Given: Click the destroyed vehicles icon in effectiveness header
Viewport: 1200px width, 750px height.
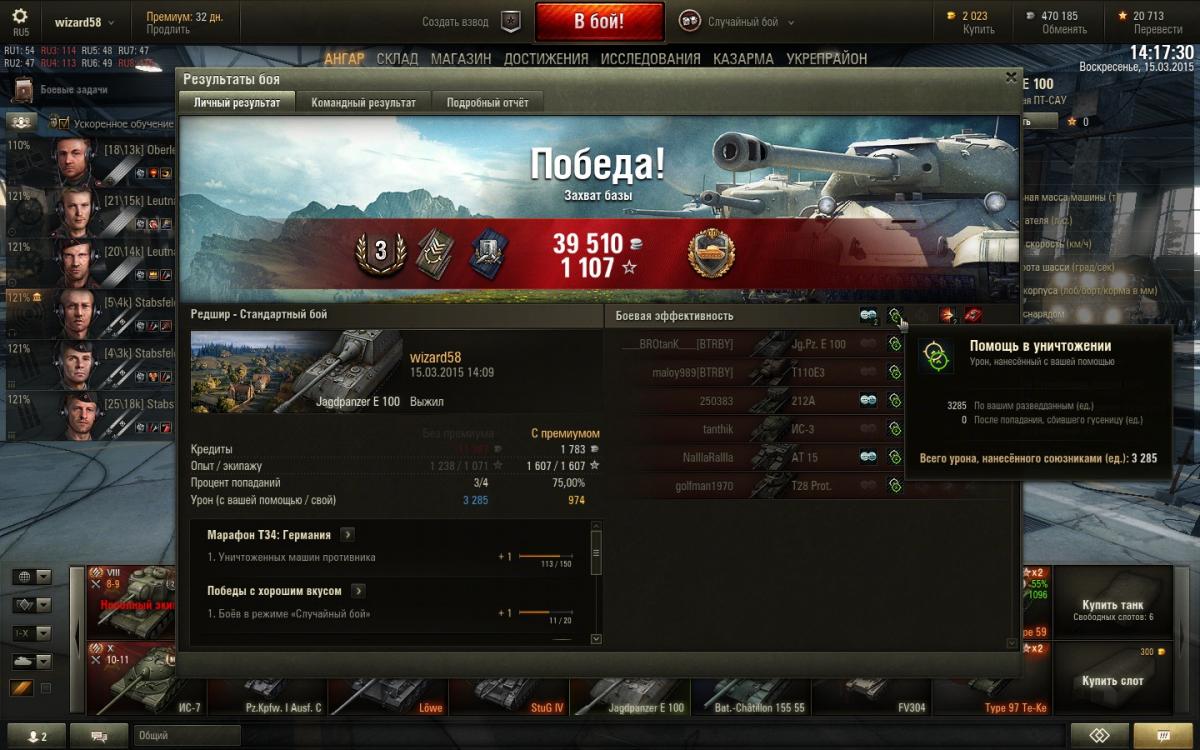Looking at the screenshot, I should coord(973,316).
